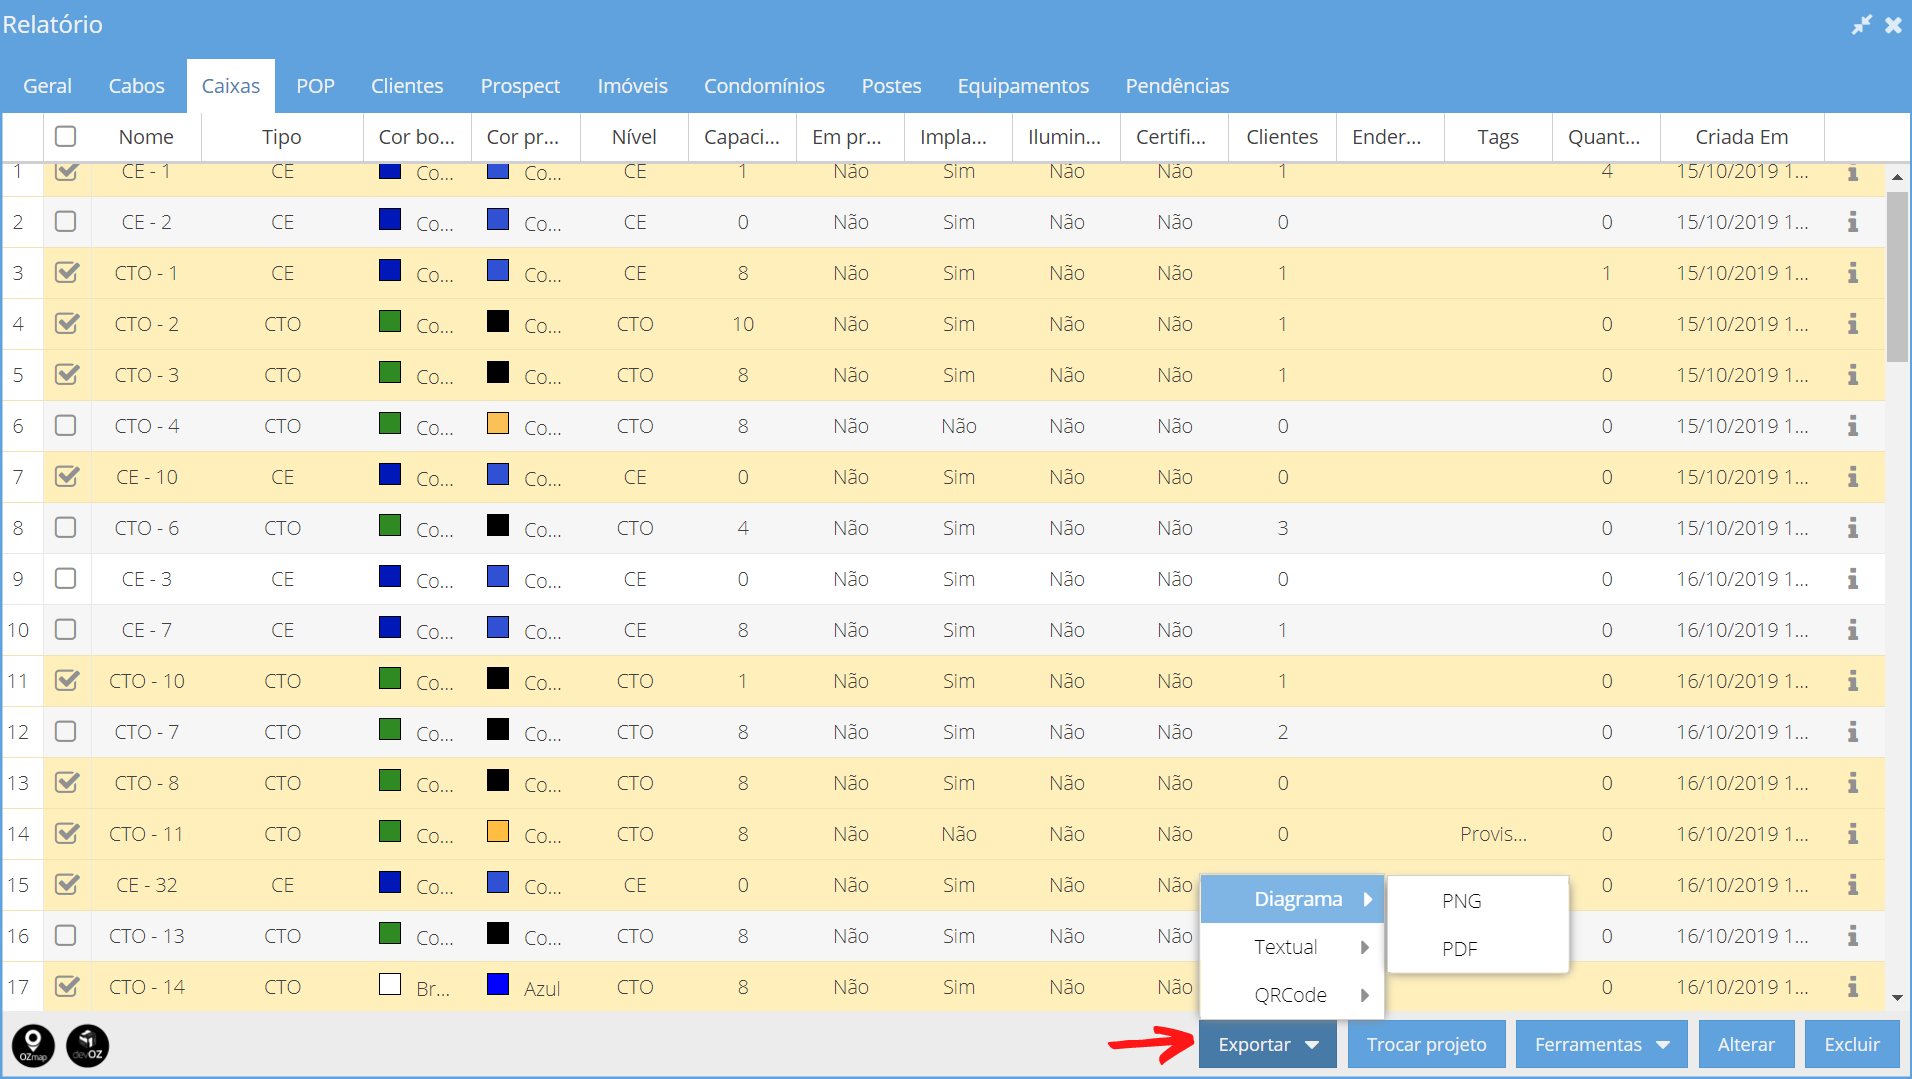Open info icon for row CE - 10
The width and height of the screenshot is (1912, 1079).
click(x=1853, y=477)
